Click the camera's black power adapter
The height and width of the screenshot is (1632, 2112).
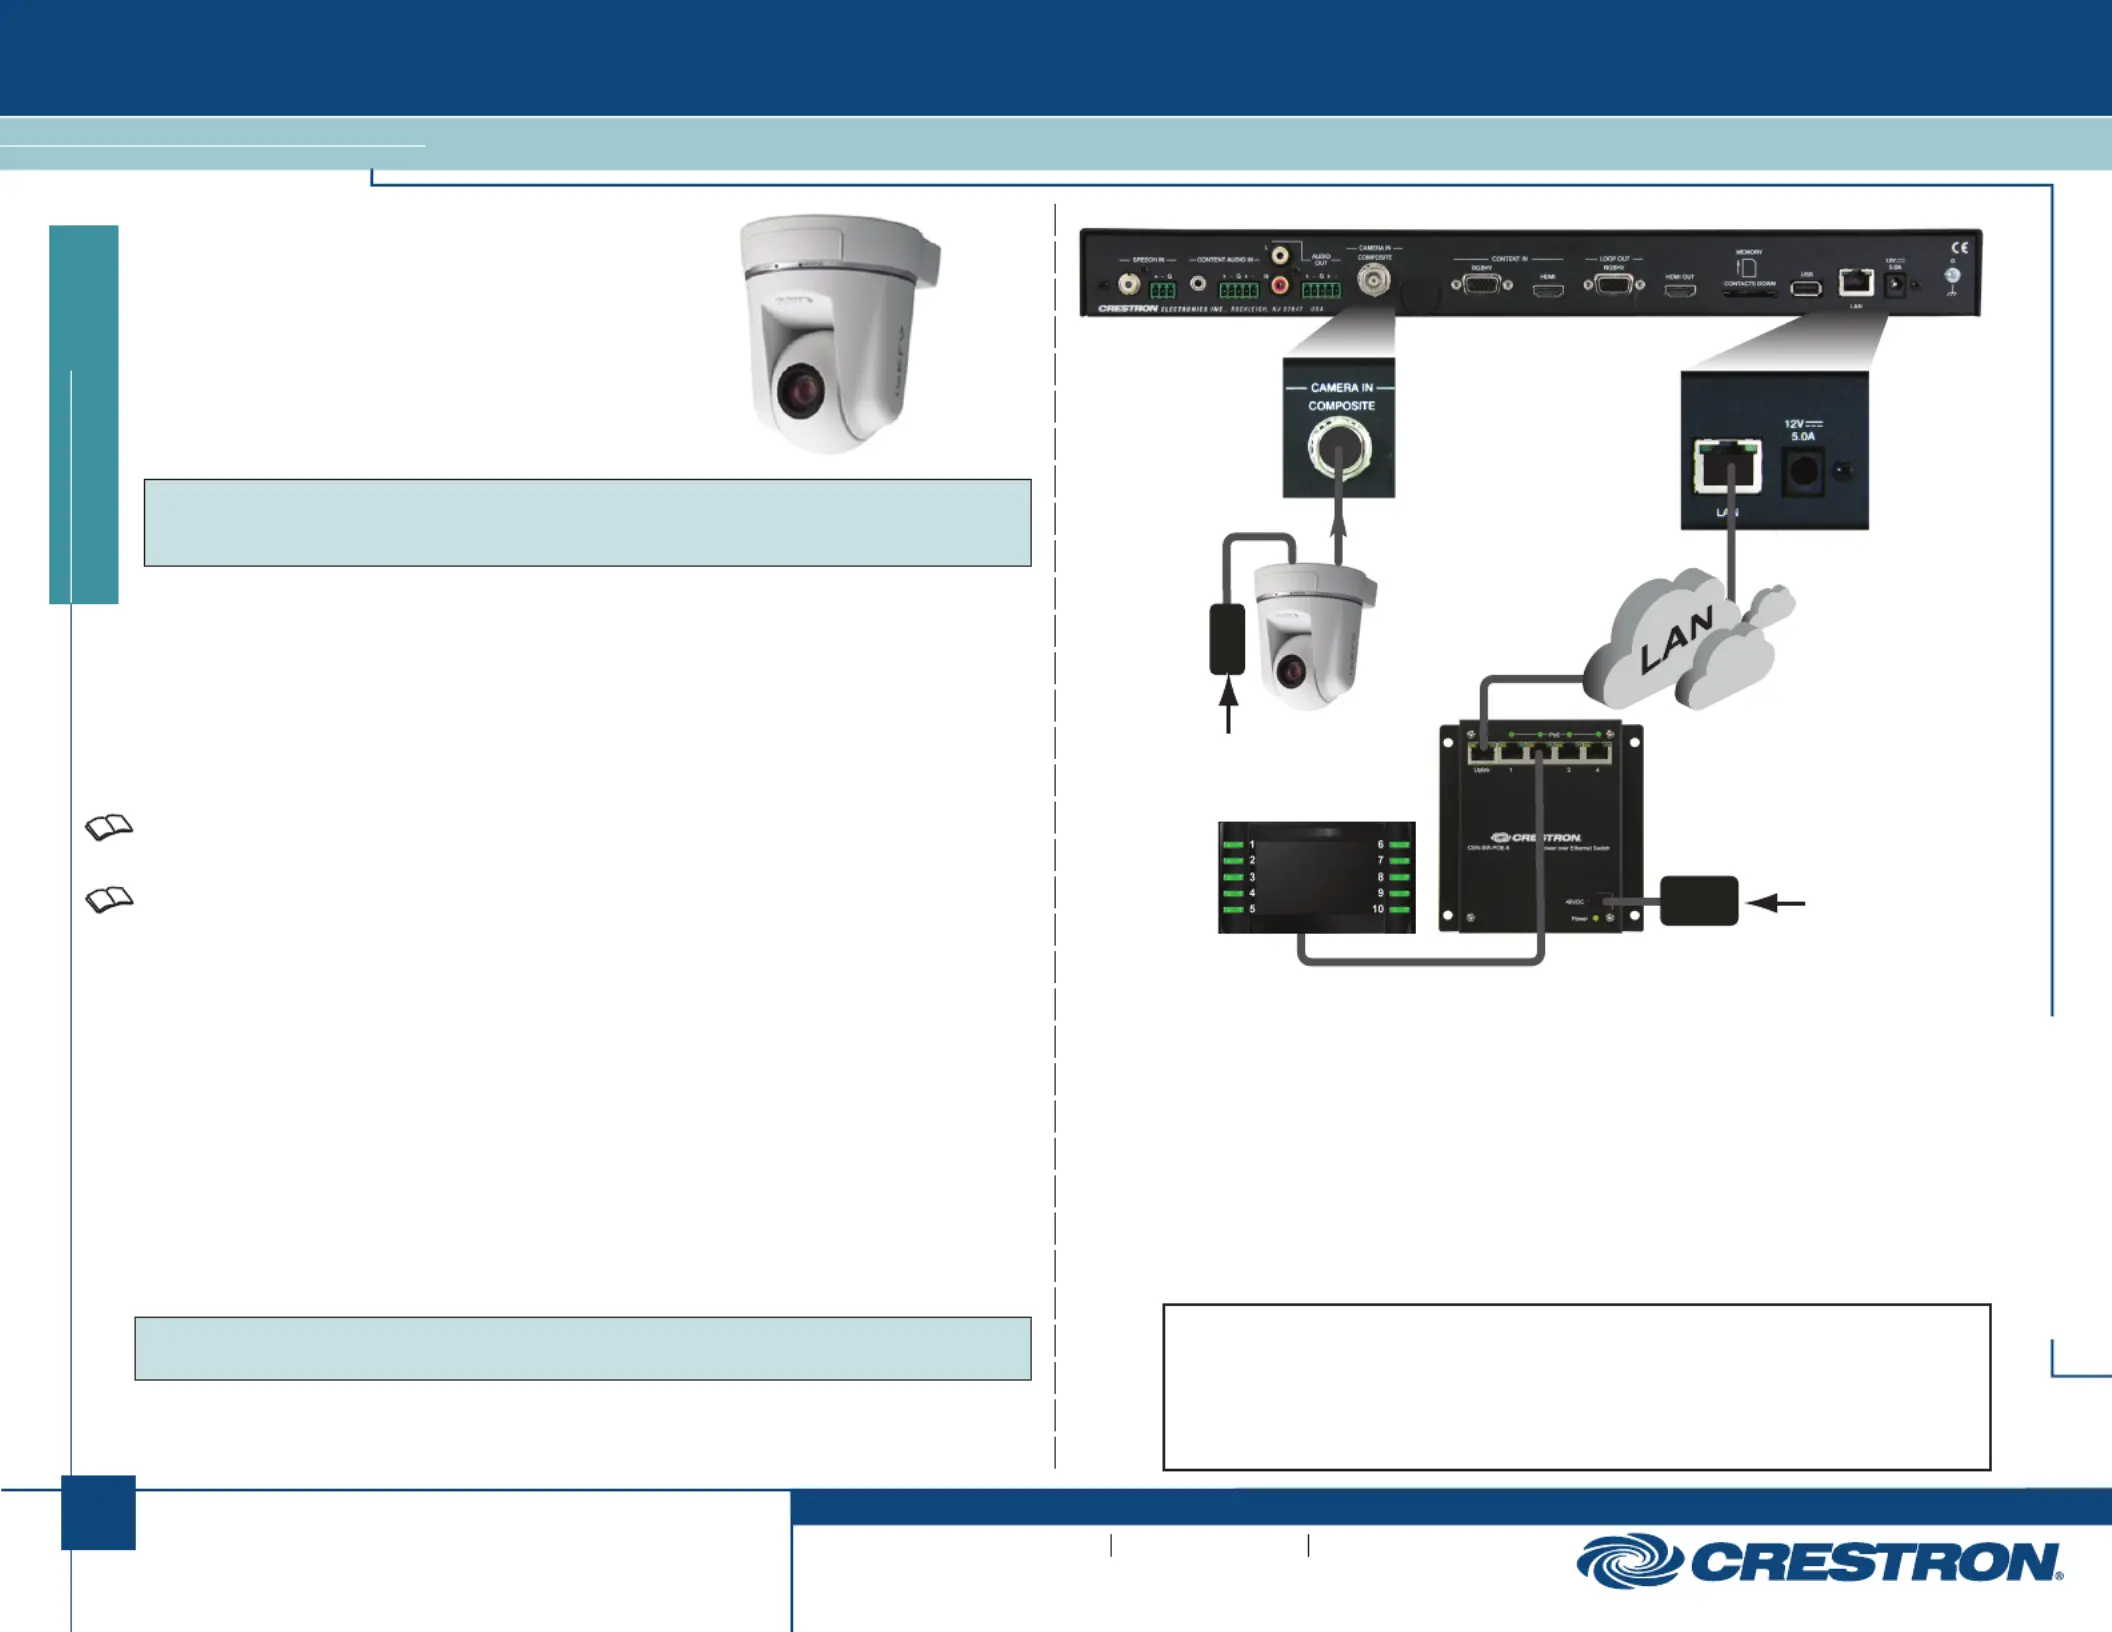[1227, 638]
